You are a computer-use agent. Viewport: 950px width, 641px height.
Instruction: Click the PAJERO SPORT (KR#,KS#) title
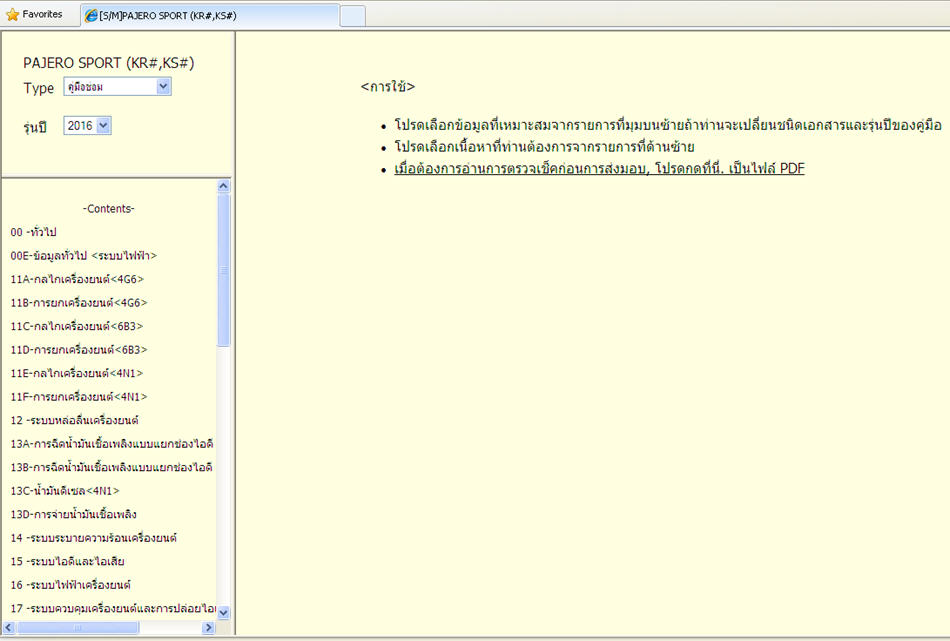108,63
